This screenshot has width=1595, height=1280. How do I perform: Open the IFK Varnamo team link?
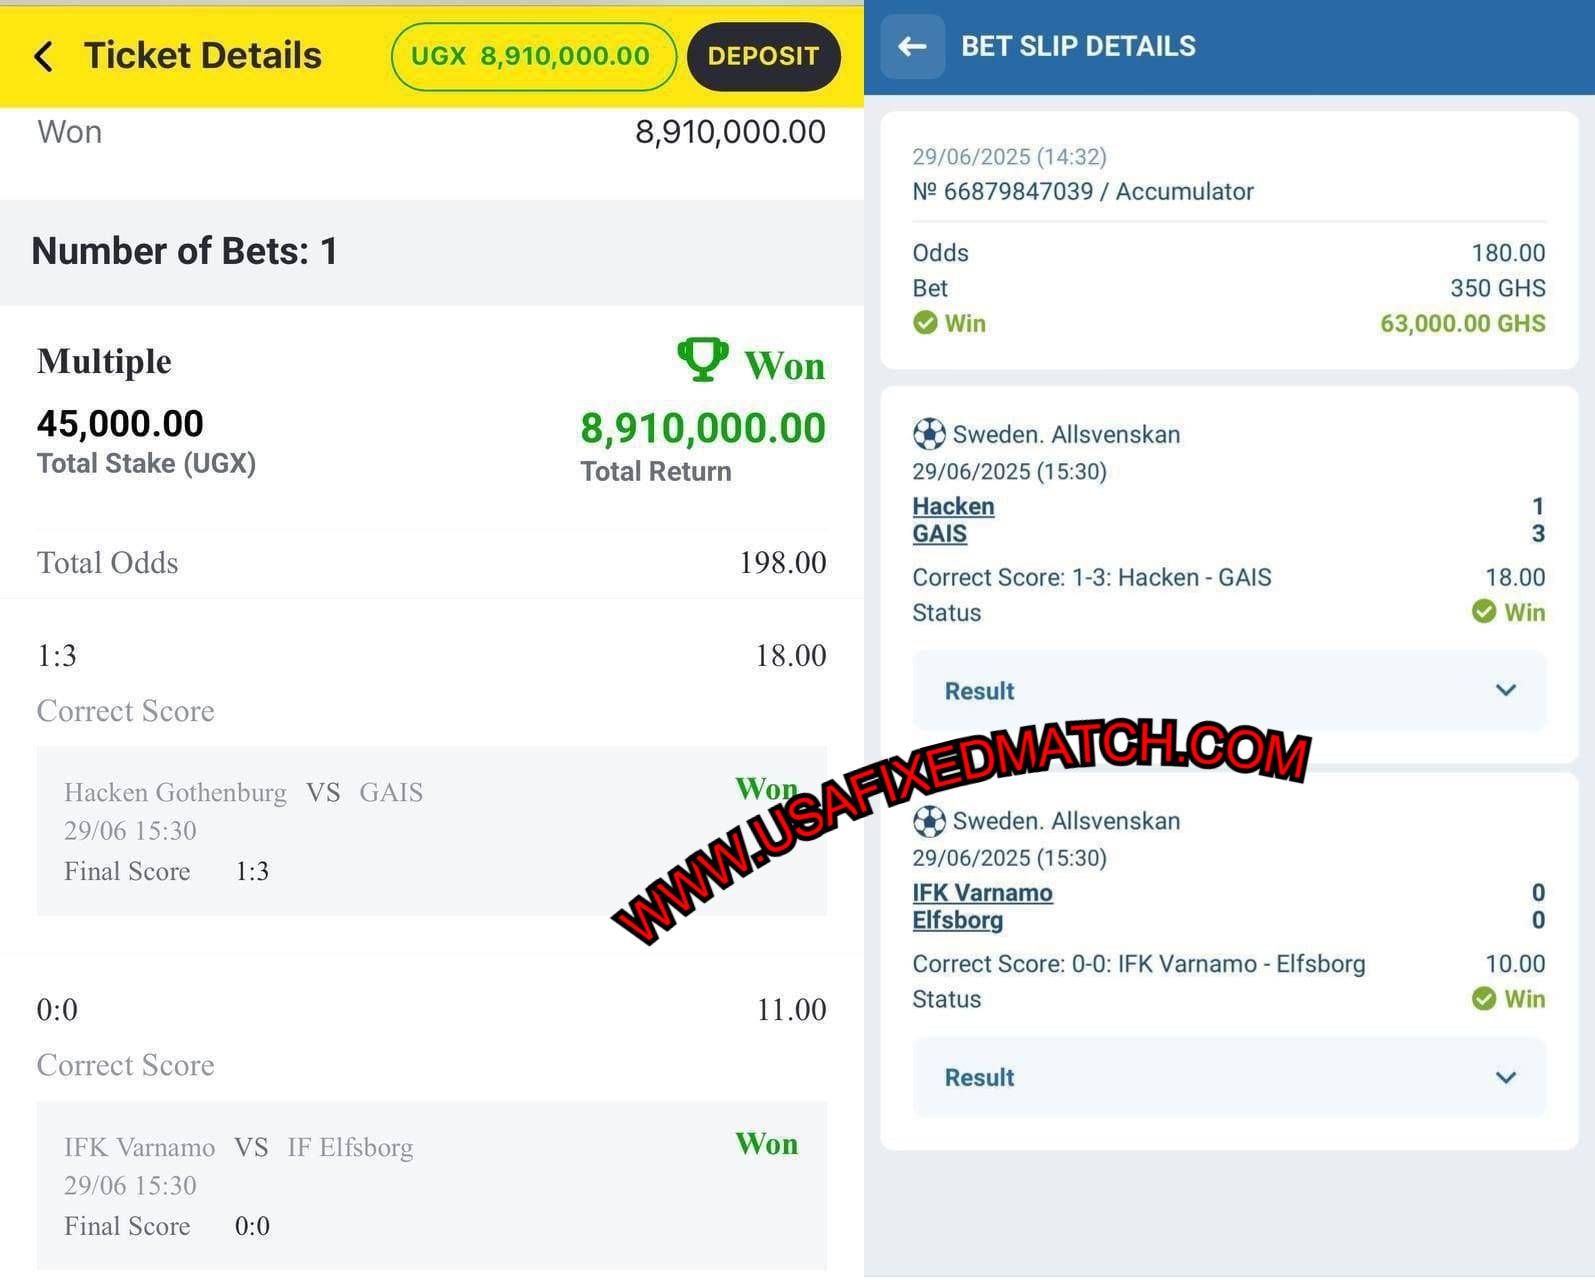[982, 892]
